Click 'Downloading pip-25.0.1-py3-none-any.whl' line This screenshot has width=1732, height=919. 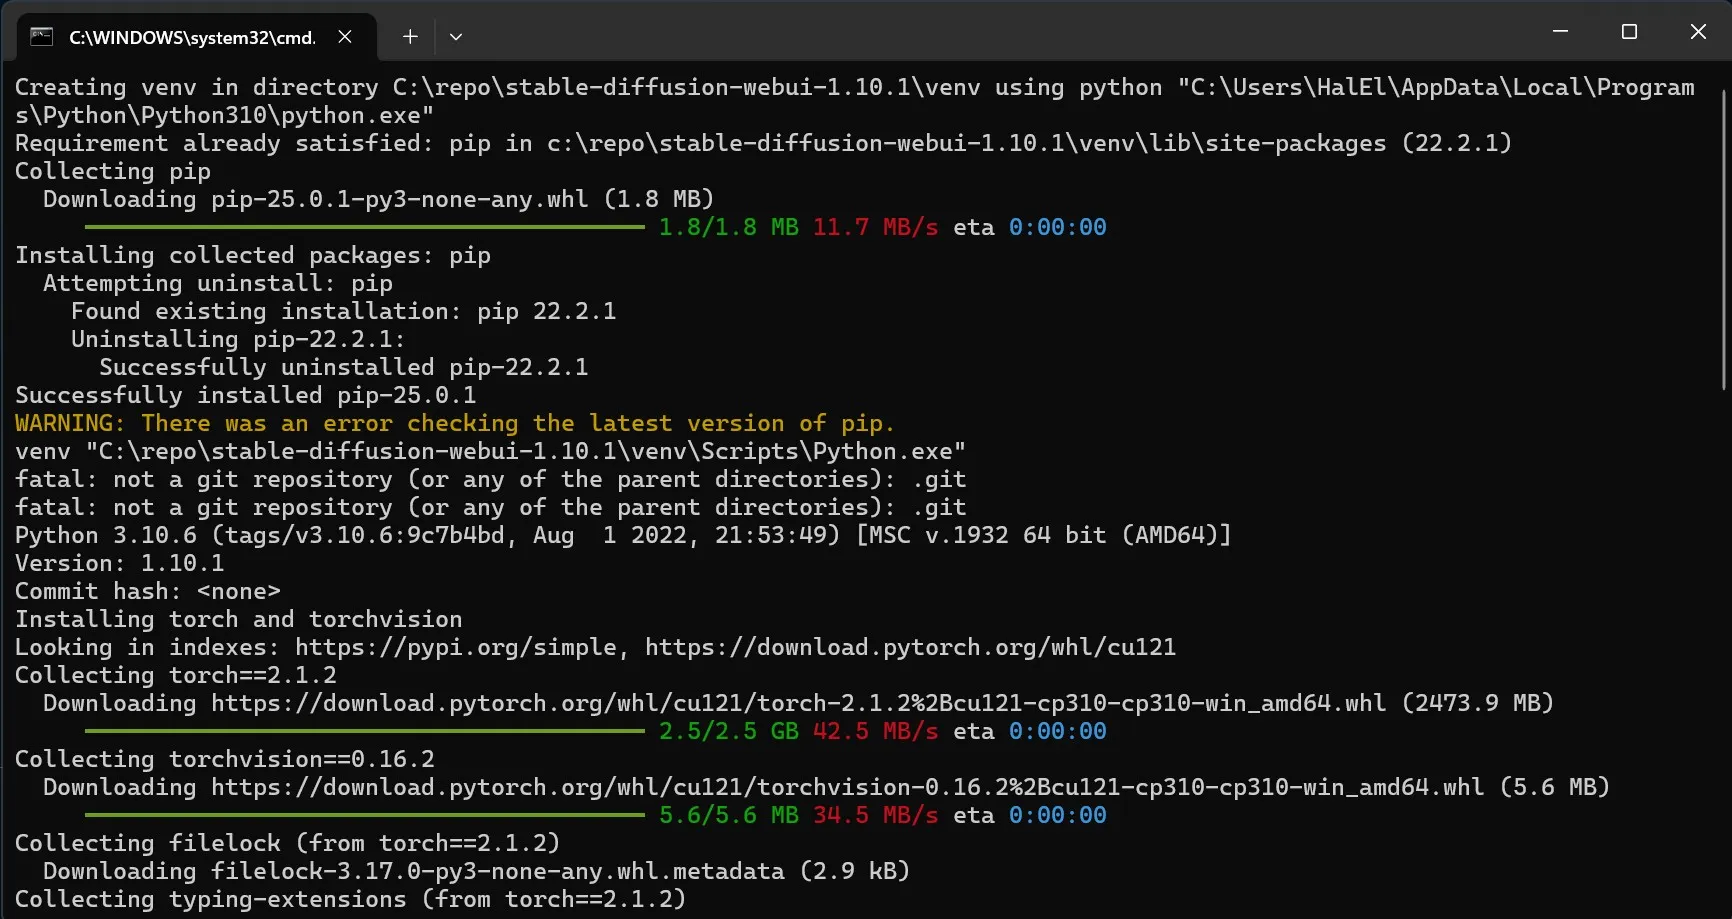coord(378,199)
